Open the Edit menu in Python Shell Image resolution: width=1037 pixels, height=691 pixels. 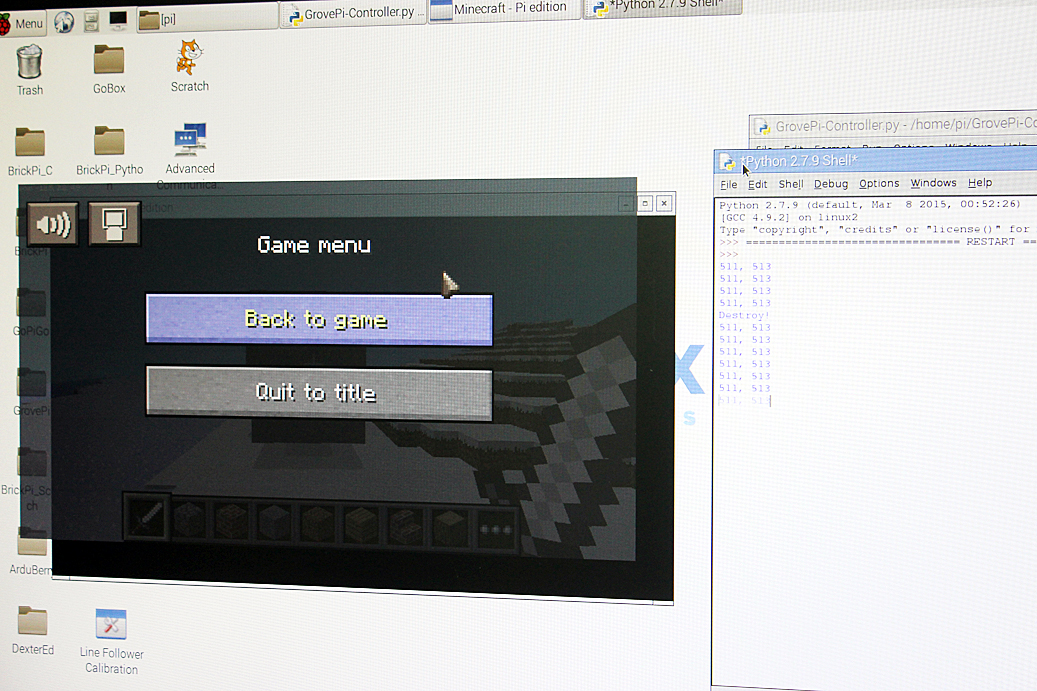(x=757, y=184)
